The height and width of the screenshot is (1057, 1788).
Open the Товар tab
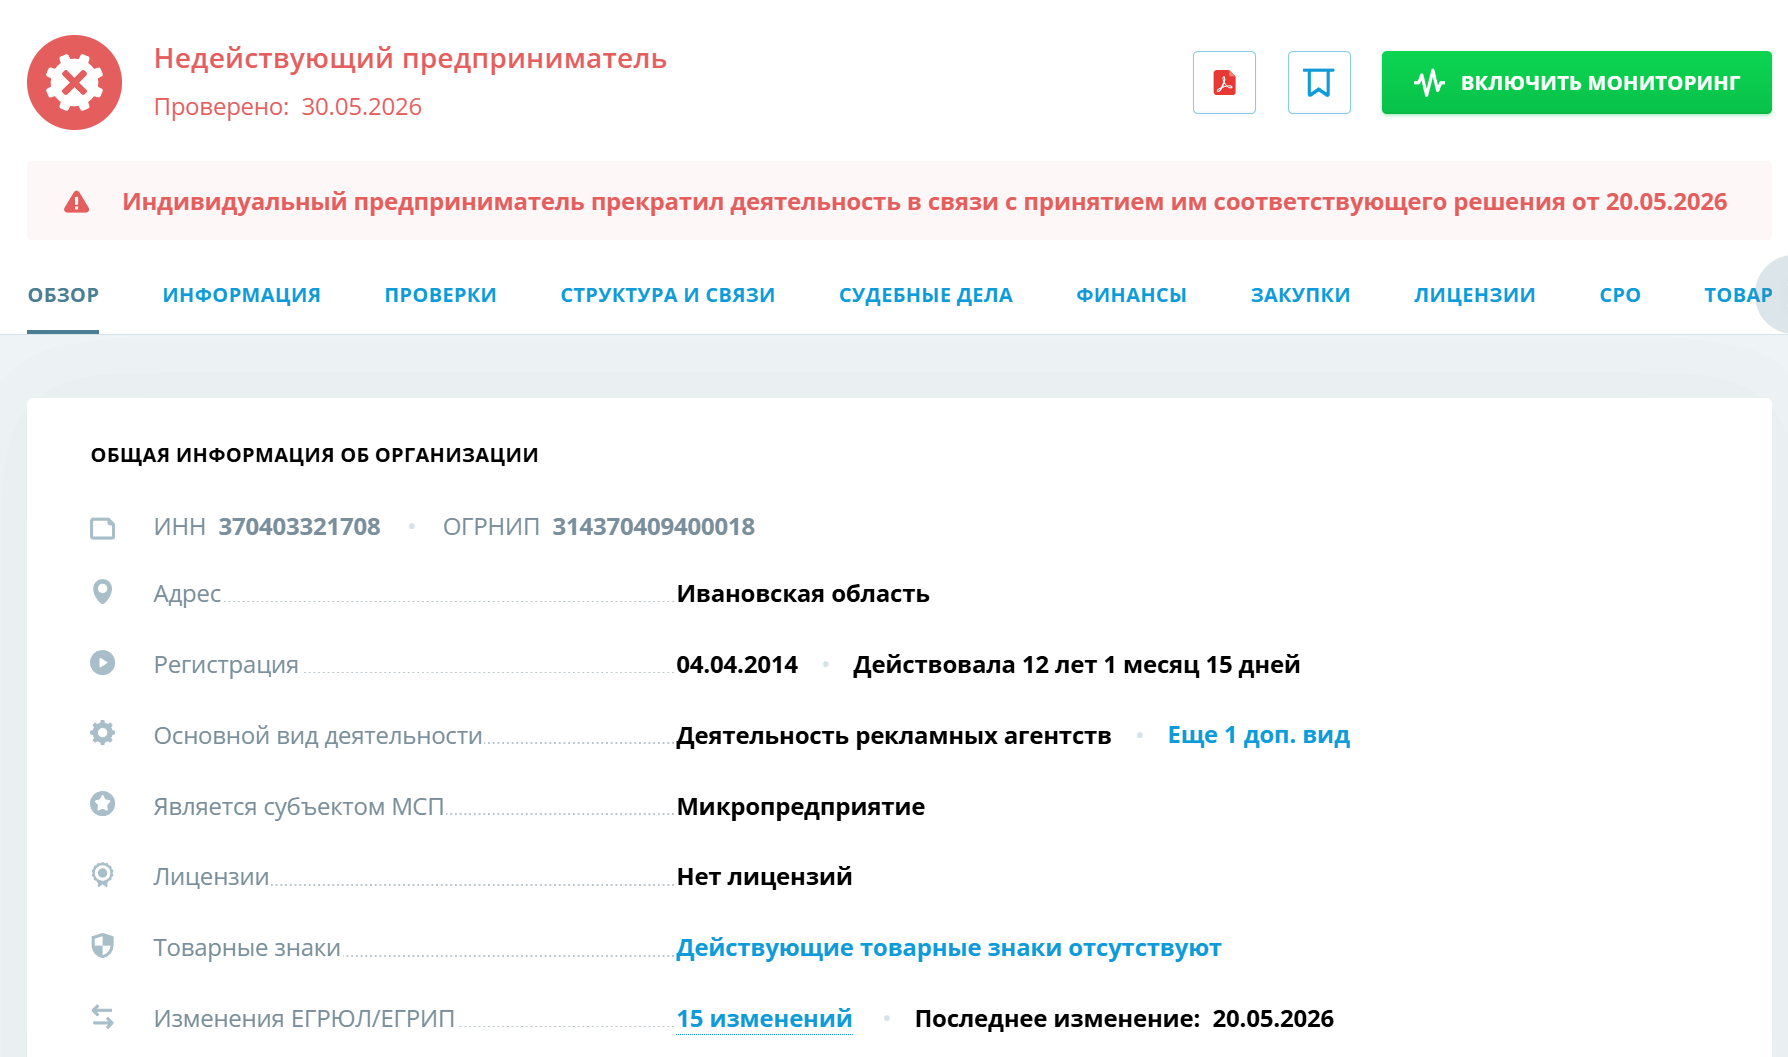[1738, 295]
